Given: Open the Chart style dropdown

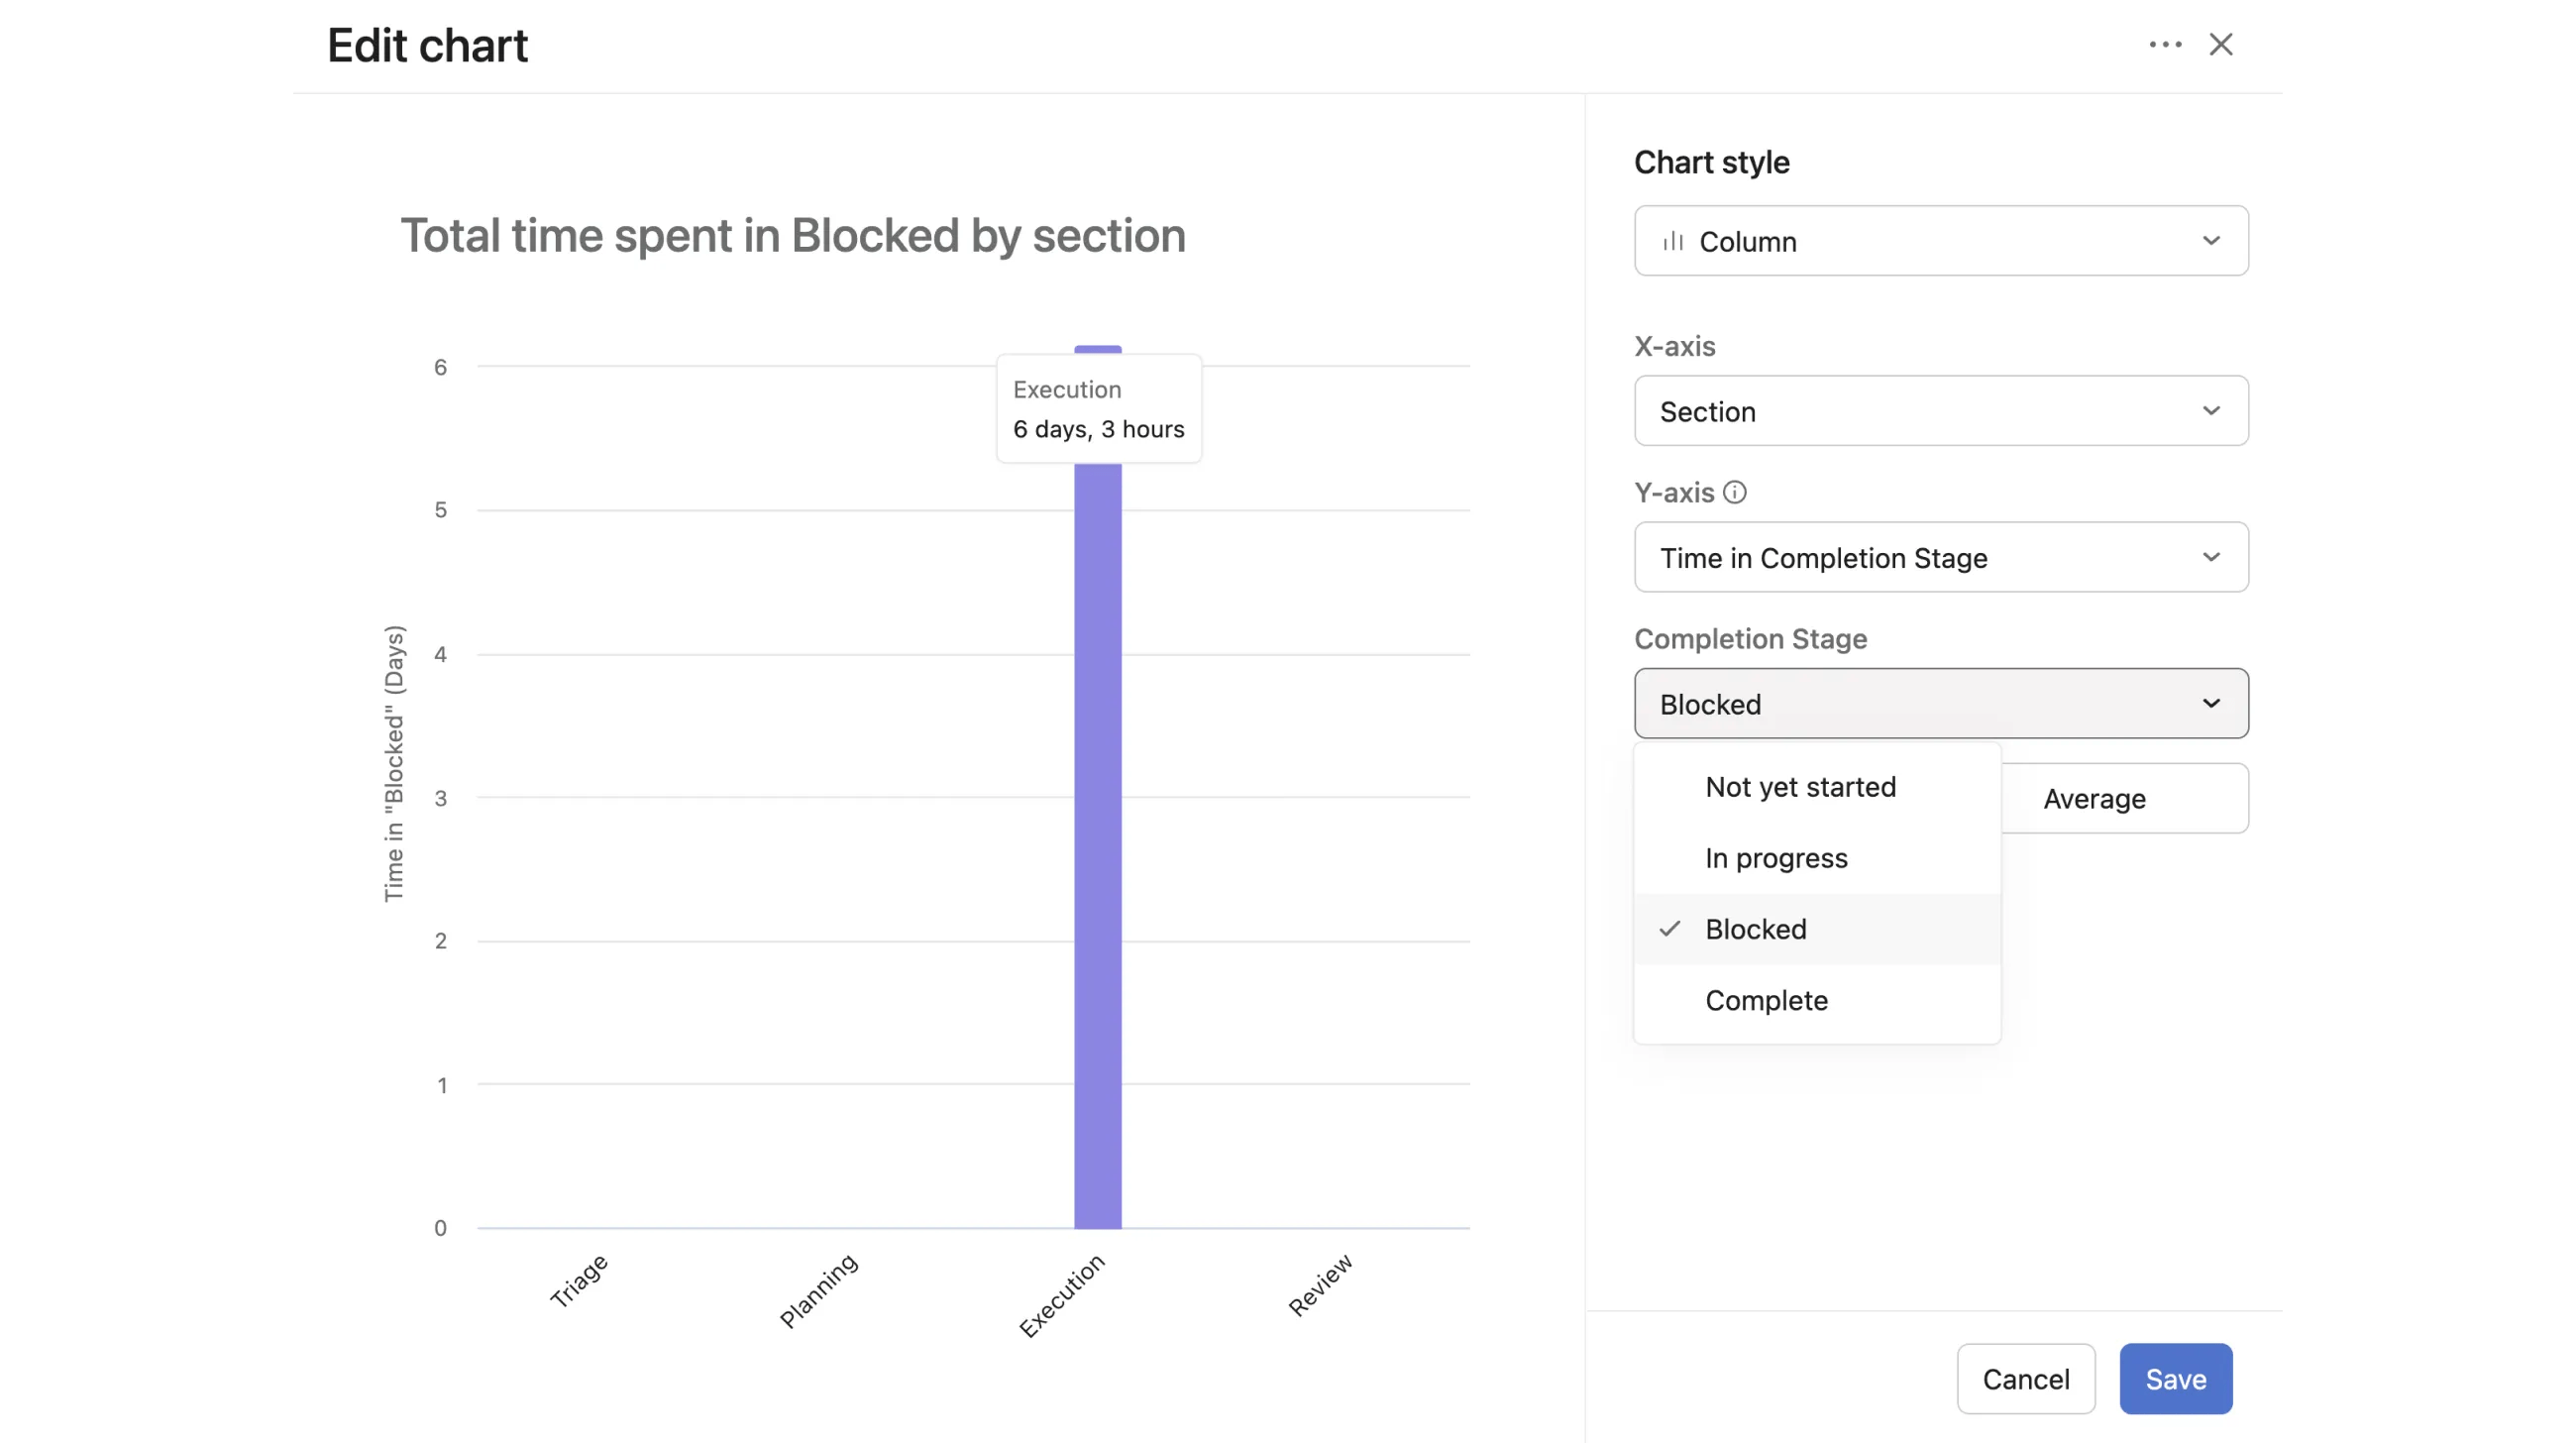Looking at the screenshot, I should click(x=1941, y=241).
